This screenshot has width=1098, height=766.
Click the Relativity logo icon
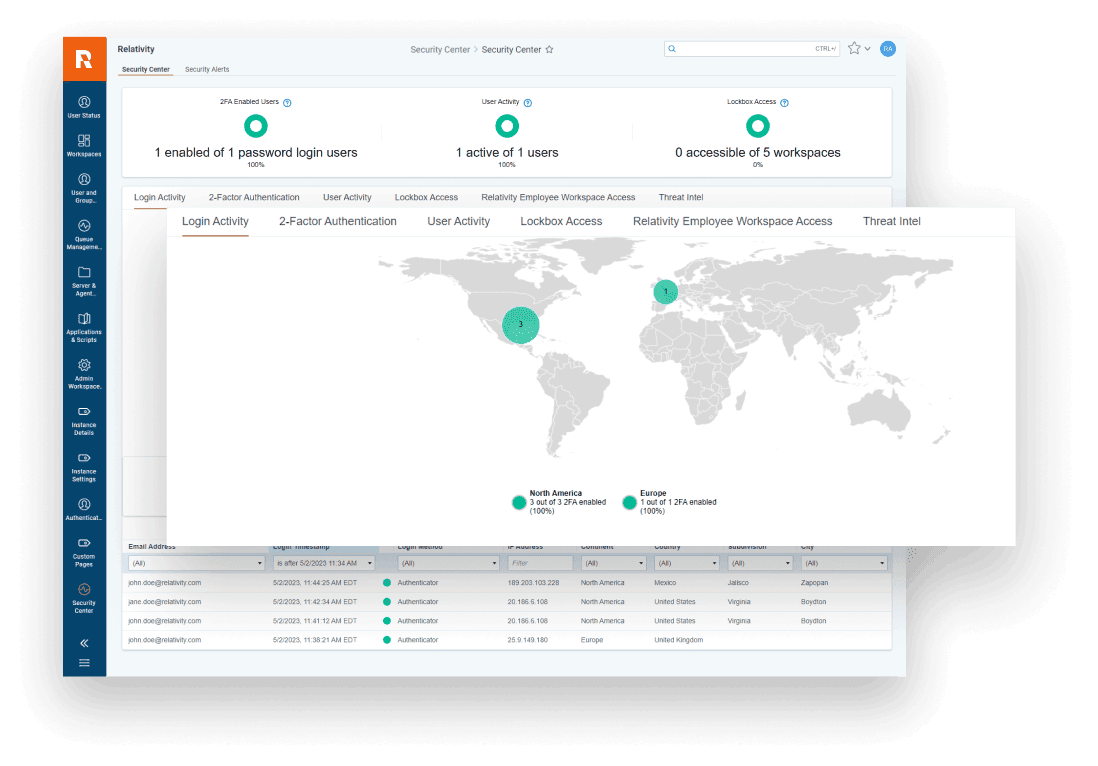click(x=84, y=60)
